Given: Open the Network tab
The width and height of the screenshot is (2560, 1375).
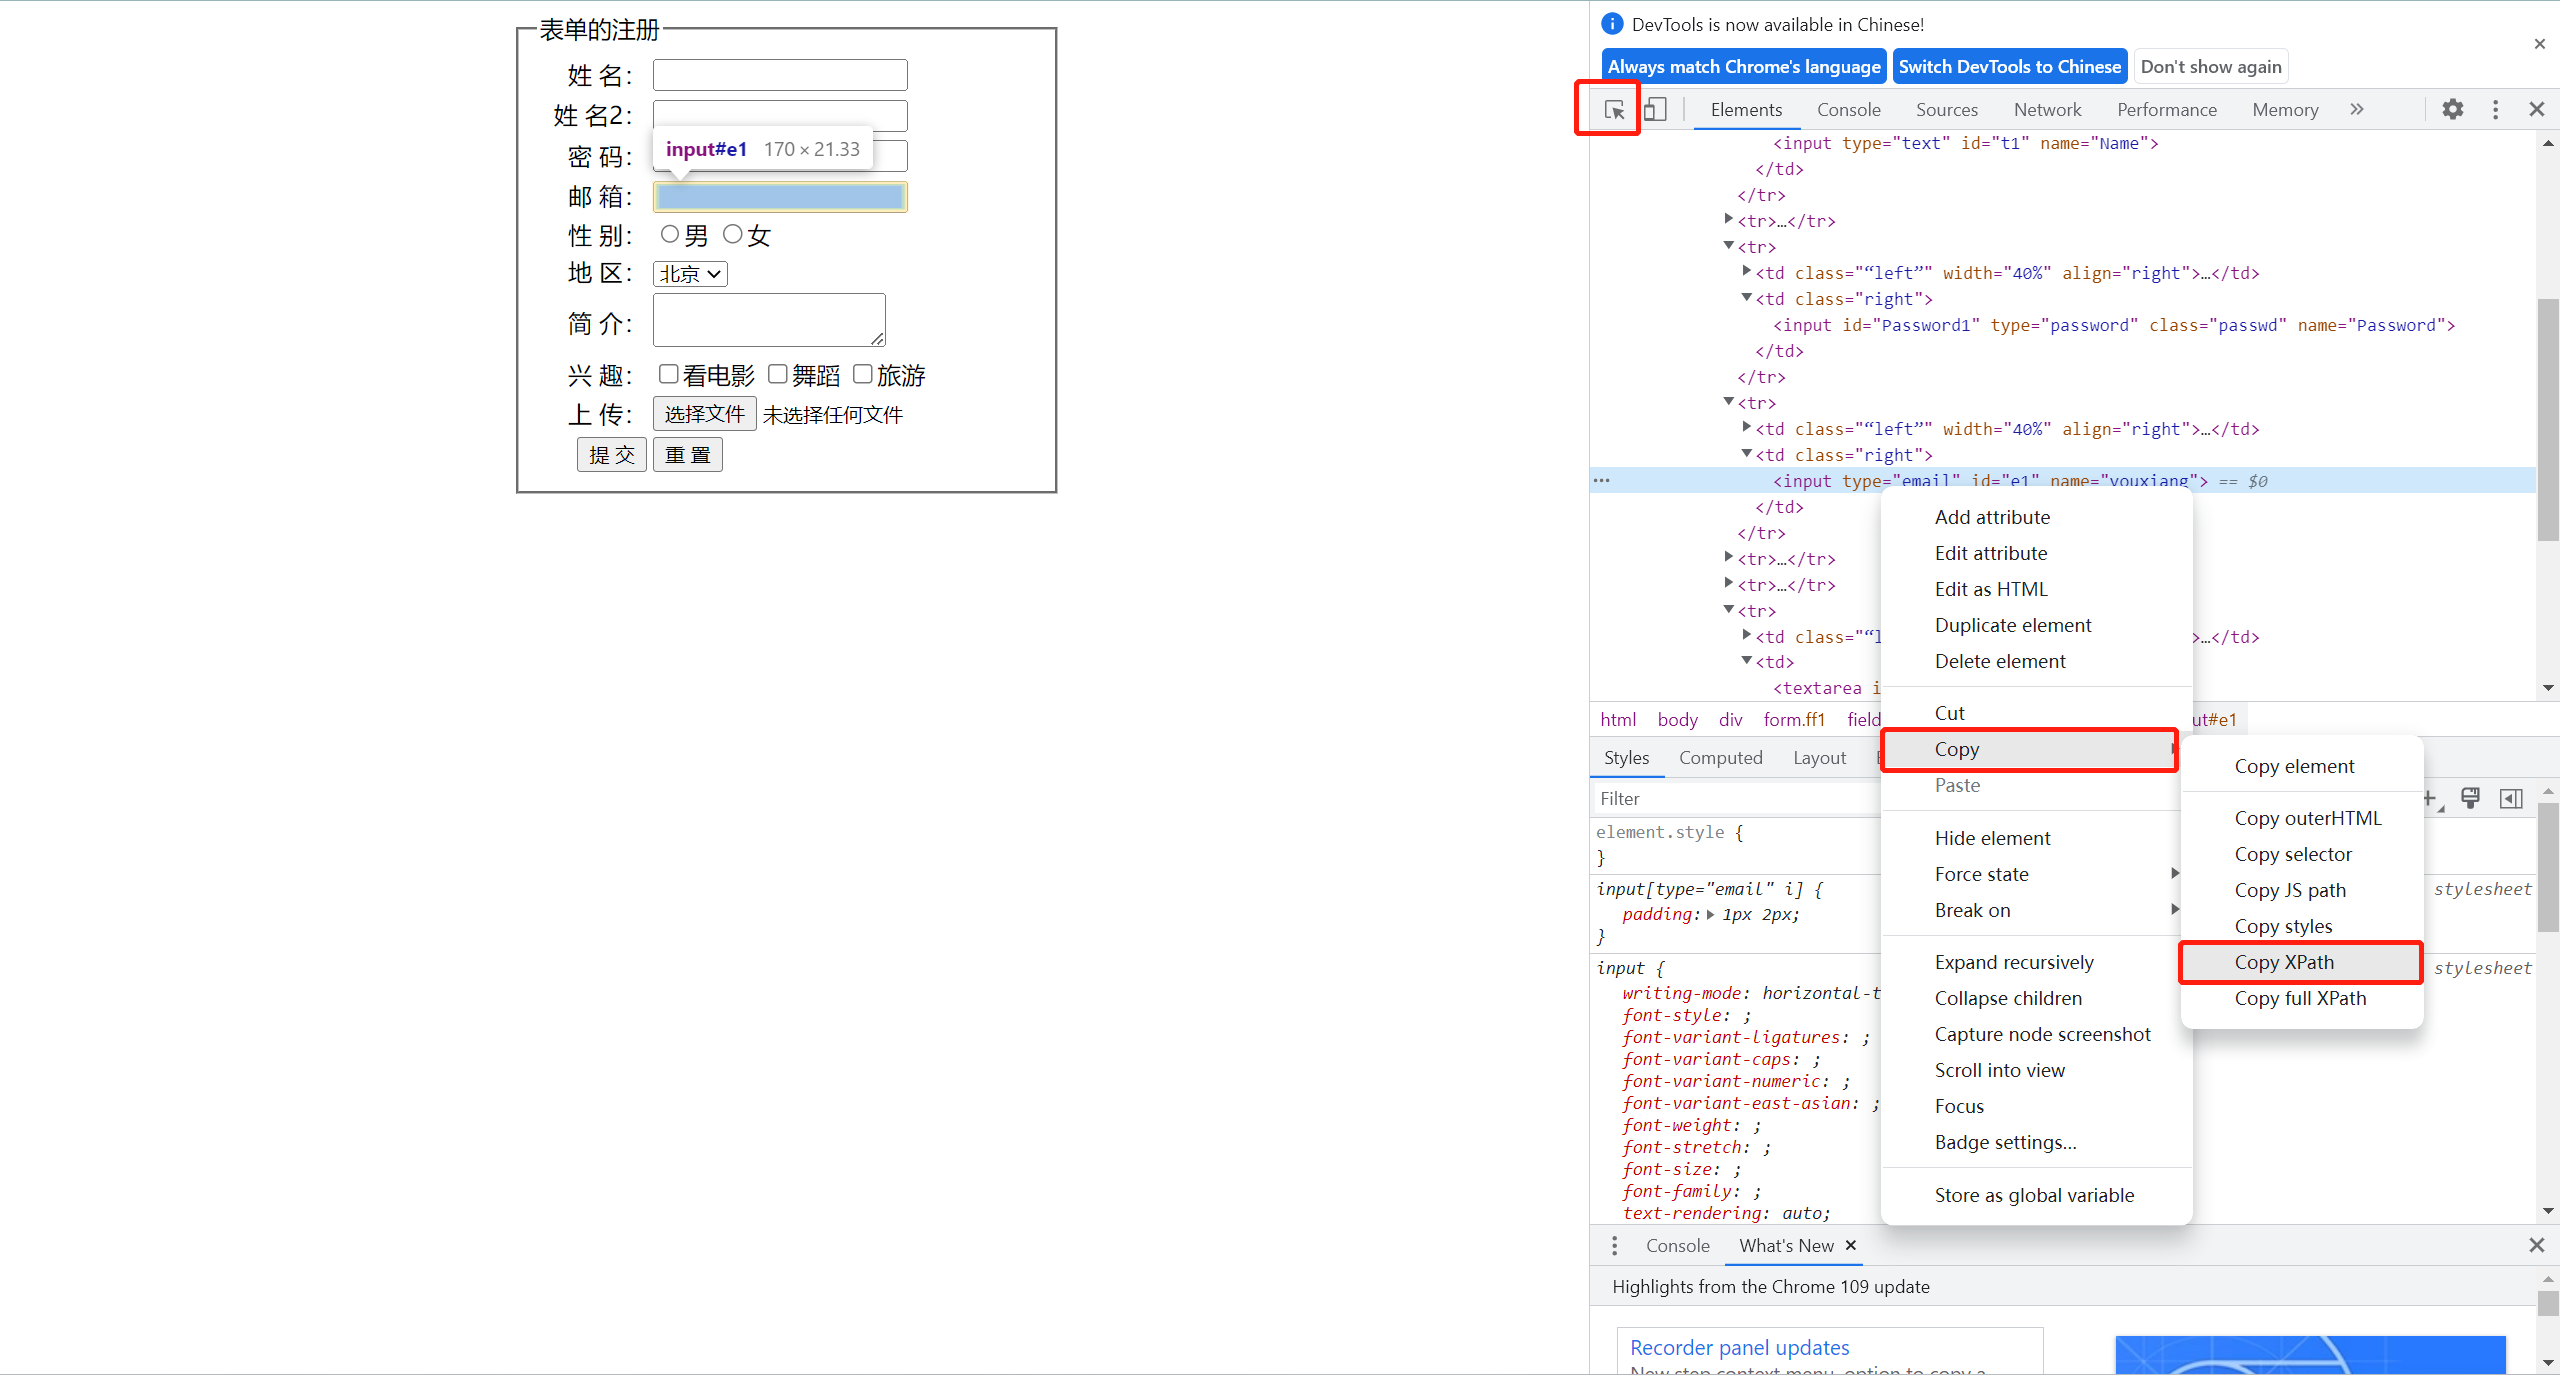Looking at the screenshot, I should [x=2047, y=110].
